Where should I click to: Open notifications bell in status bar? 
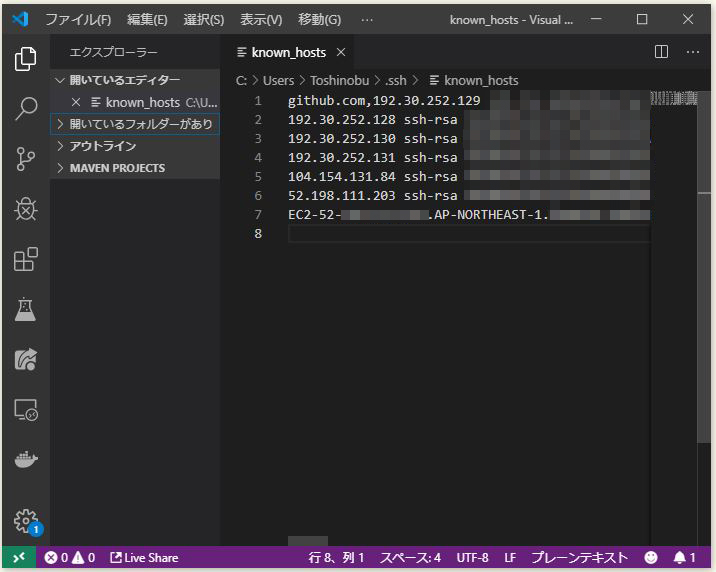pyautogui.click(x=684, y=557)
